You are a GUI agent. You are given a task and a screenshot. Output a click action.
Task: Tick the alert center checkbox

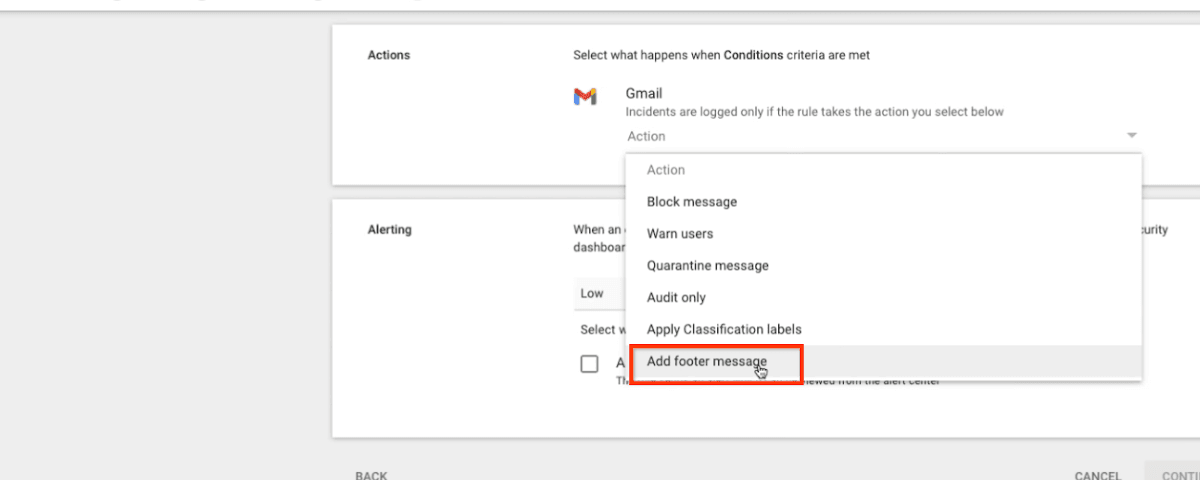590,364
